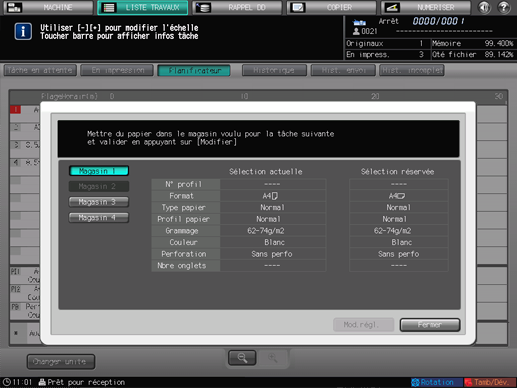Click the Prêt pour réception printer icon
Viewport: 517px width, 388px height.
[42, 382]
